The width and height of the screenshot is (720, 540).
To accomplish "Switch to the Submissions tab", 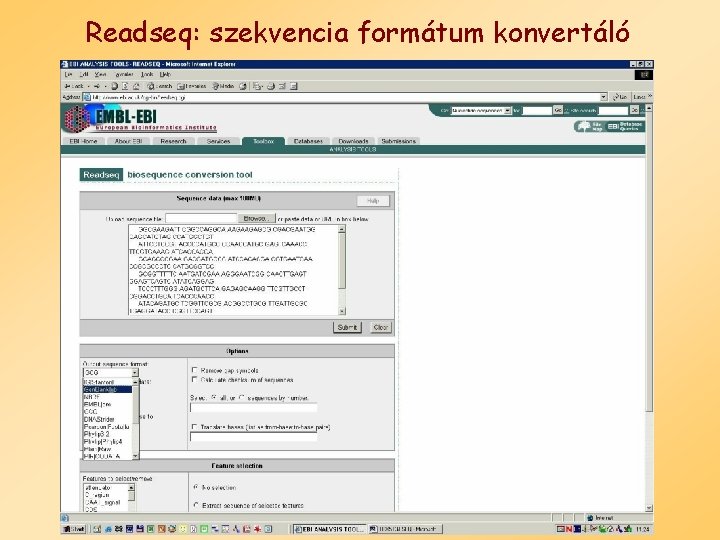I will 399,141.
